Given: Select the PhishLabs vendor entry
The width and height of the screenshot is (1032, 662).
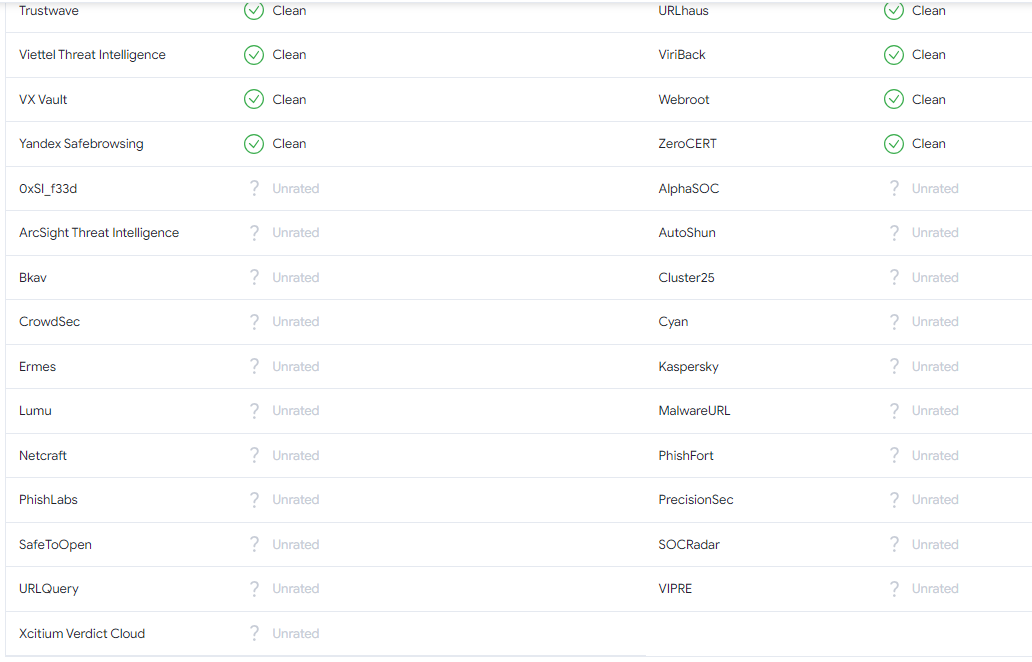Looking at the screenshot, I should 48,500.
